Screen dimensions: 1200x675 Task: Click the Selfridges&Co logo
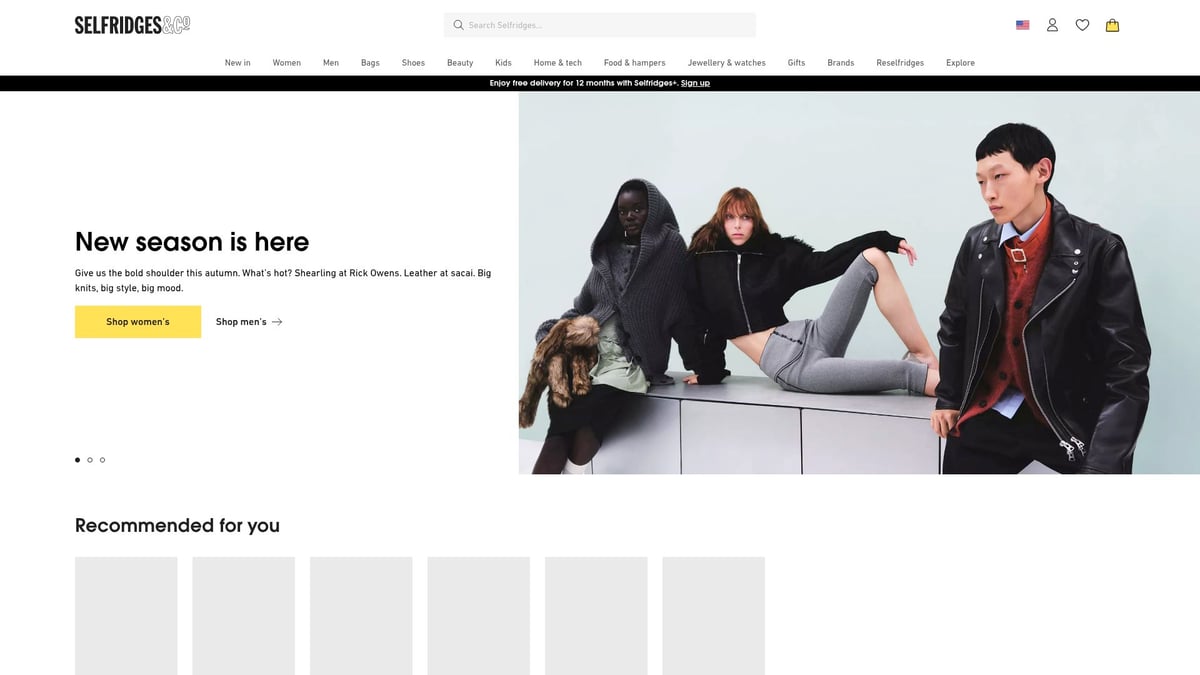click(x=131, y=24)
